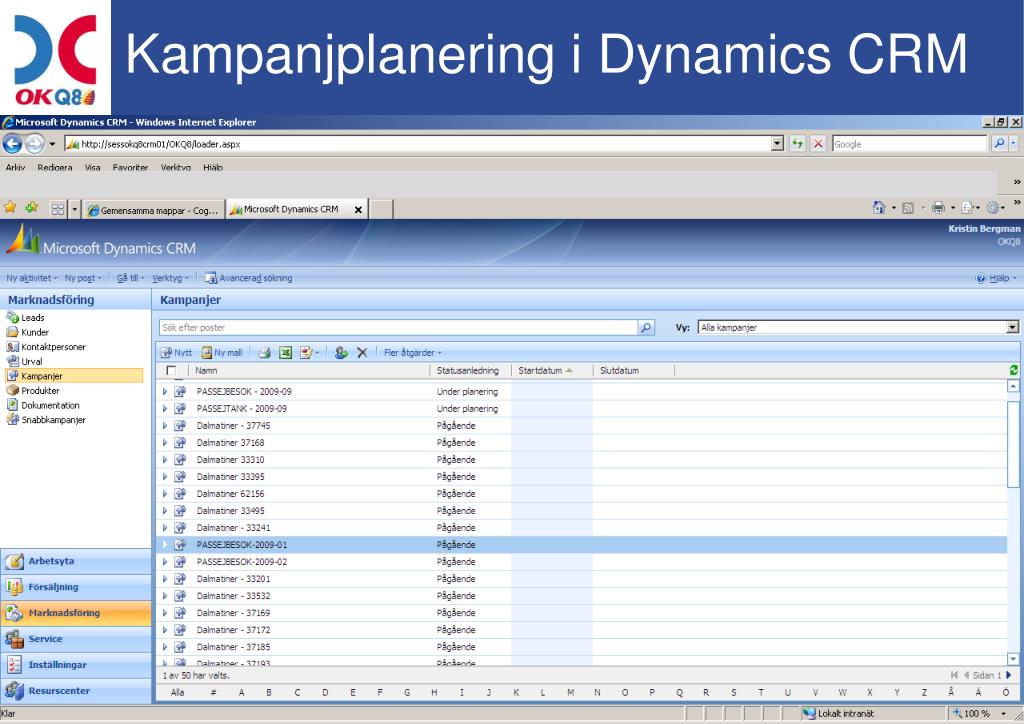
Task: Click the Add to Favorites star-plus icon
Action: [x=31, y=208]
